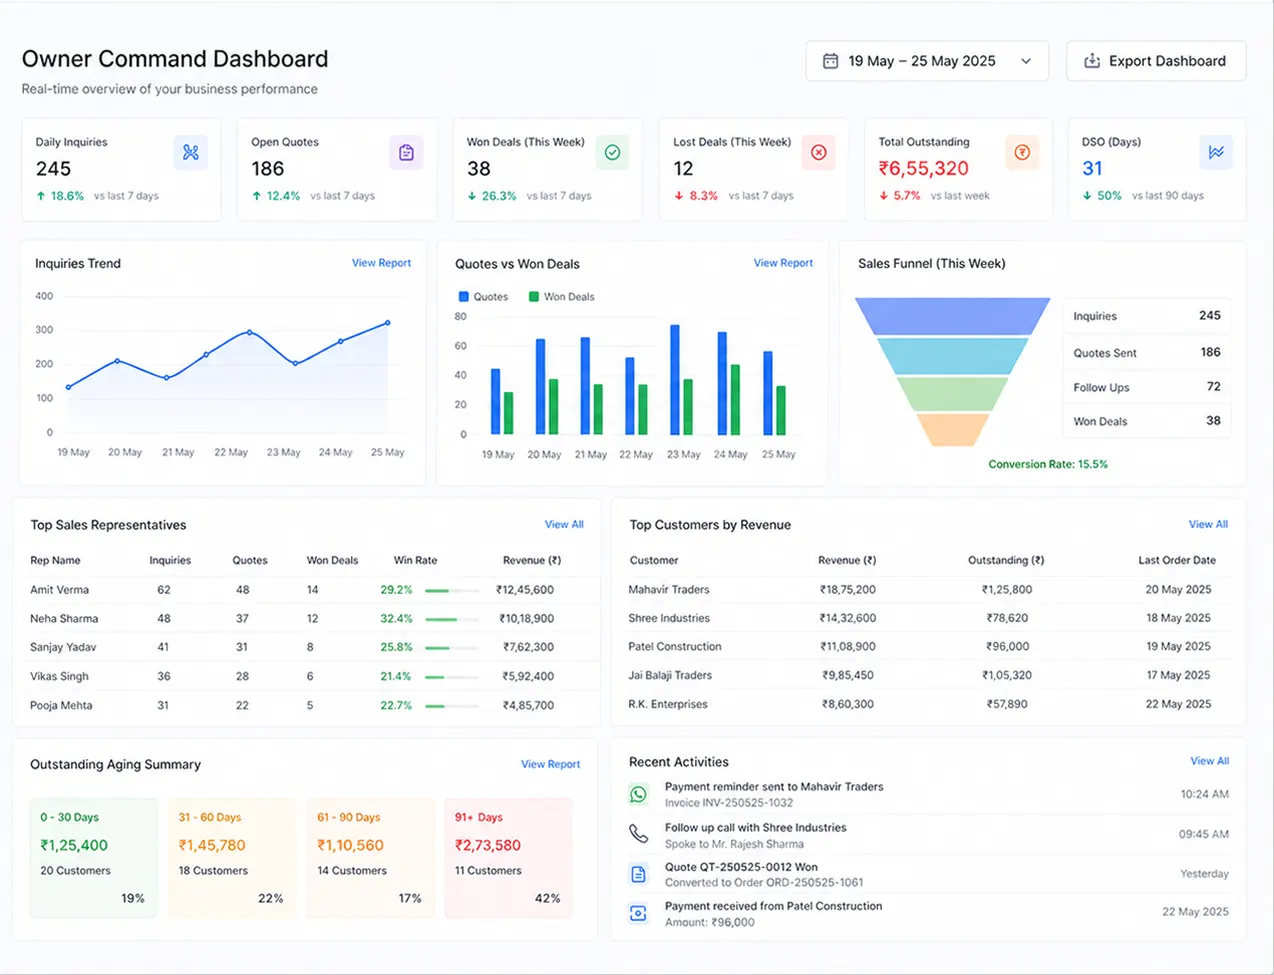Select the Neha Sharma rep name

click(64, 619)
